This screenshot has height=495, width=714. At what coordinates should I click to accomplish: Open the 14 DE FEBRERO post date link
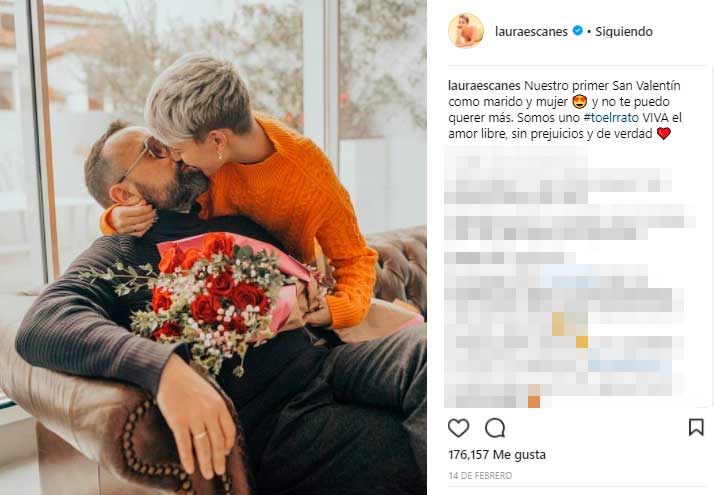pos(480,475)
